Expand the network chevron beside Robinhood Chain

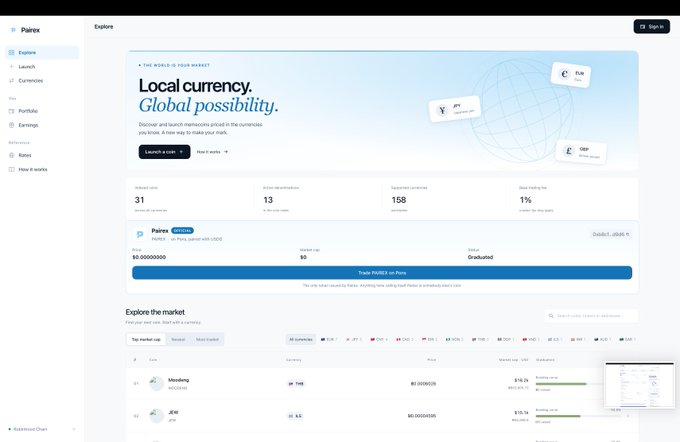pyautogui.click(x=74, y=429)
